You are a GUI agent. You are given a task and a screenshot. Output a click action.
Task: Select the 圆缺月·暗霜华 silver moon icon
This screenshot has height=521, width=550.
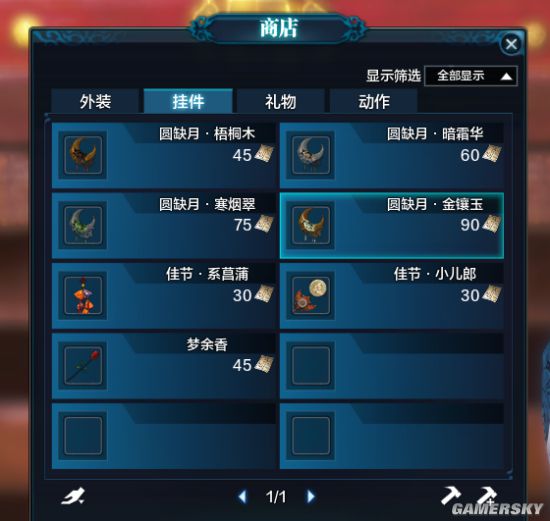click(311, 155)
